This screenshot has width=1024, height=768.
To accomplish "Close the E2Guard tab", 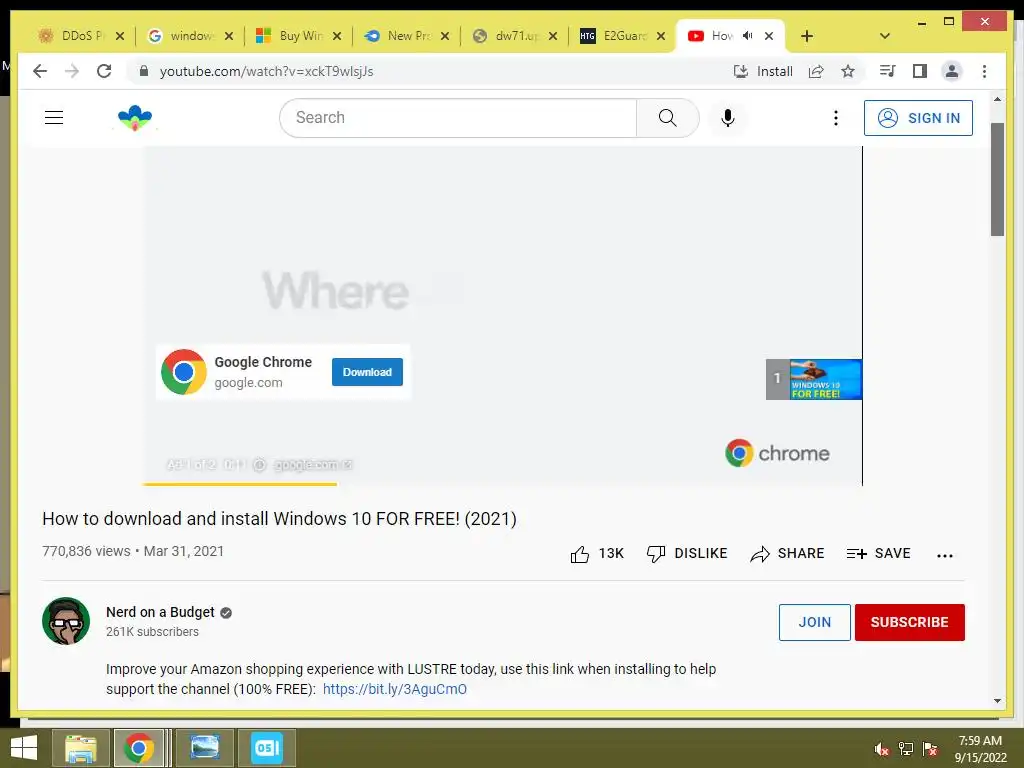I will [x=661, y=36].
